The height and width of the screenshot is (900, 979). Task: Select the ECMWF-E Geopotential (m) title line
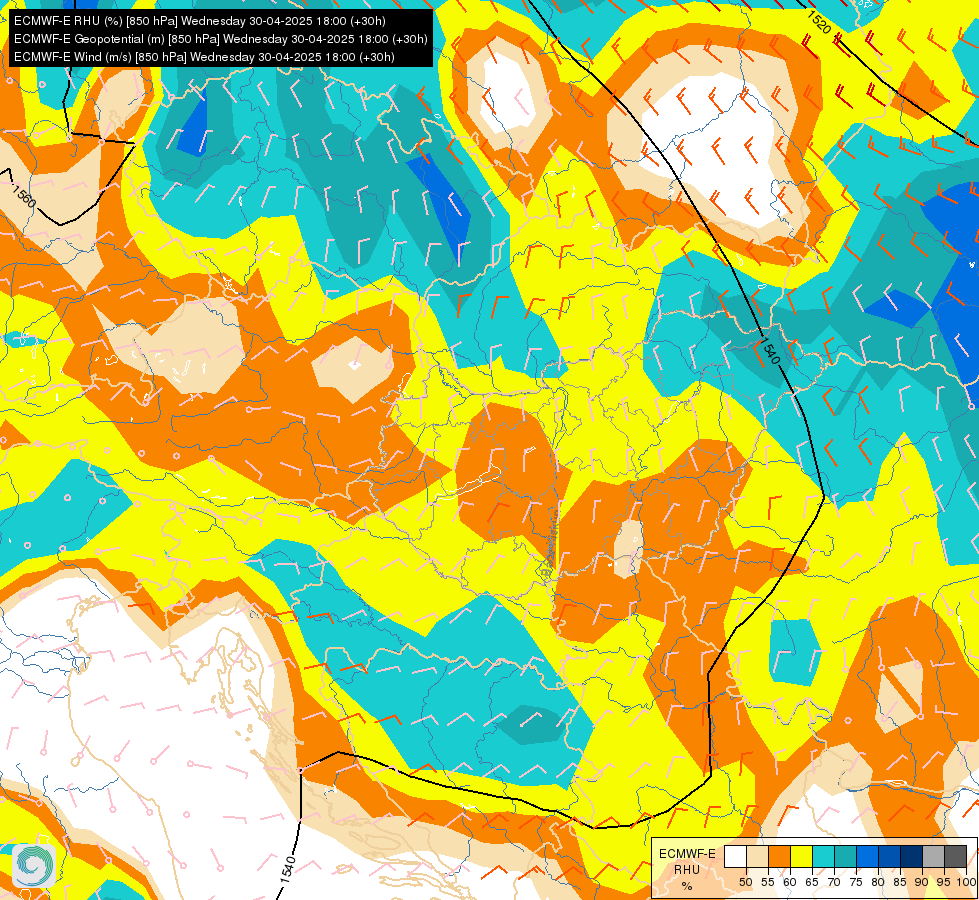220,39
